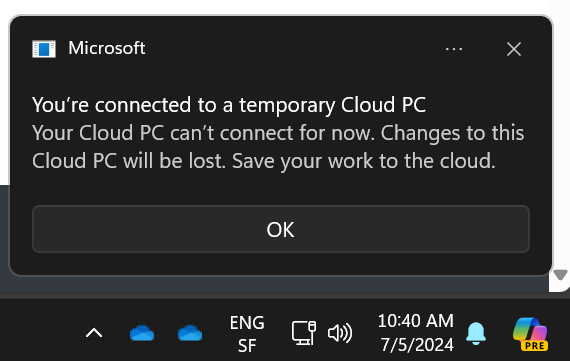Viewport: 570px width, 361px height.
Task: Click the "You're connected to a temporary Cloud PC" heading
Action: (x=229, y=105)
